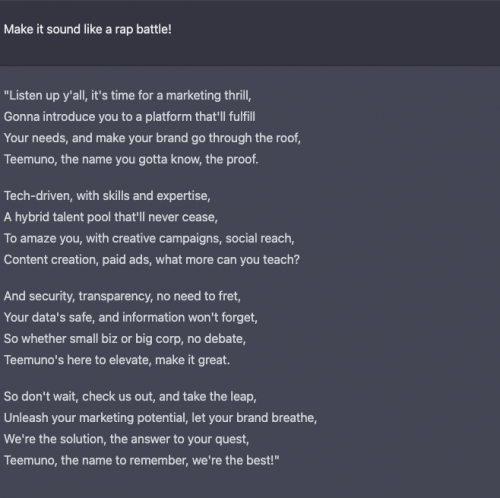Click the line 'Gonna introduce you to a platform'

click(129, 117)
